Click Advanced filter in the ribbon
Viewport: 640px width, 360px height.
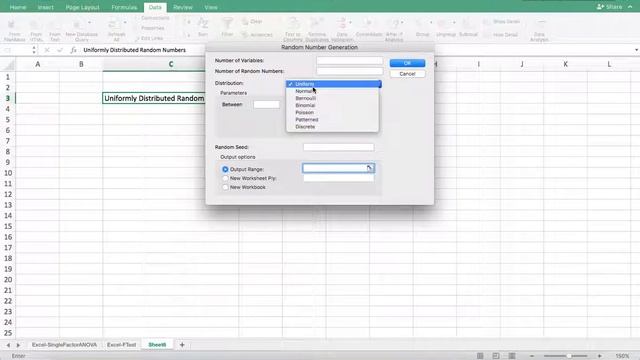(257, 35)
